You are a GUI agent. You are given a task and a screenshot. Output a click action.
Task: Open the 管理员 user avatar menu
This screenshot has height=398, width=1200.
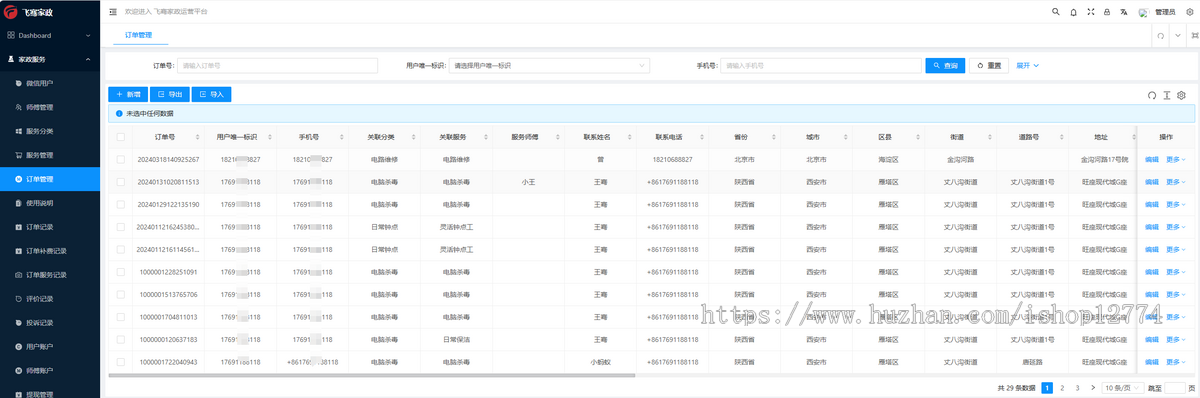[1157, 12]
